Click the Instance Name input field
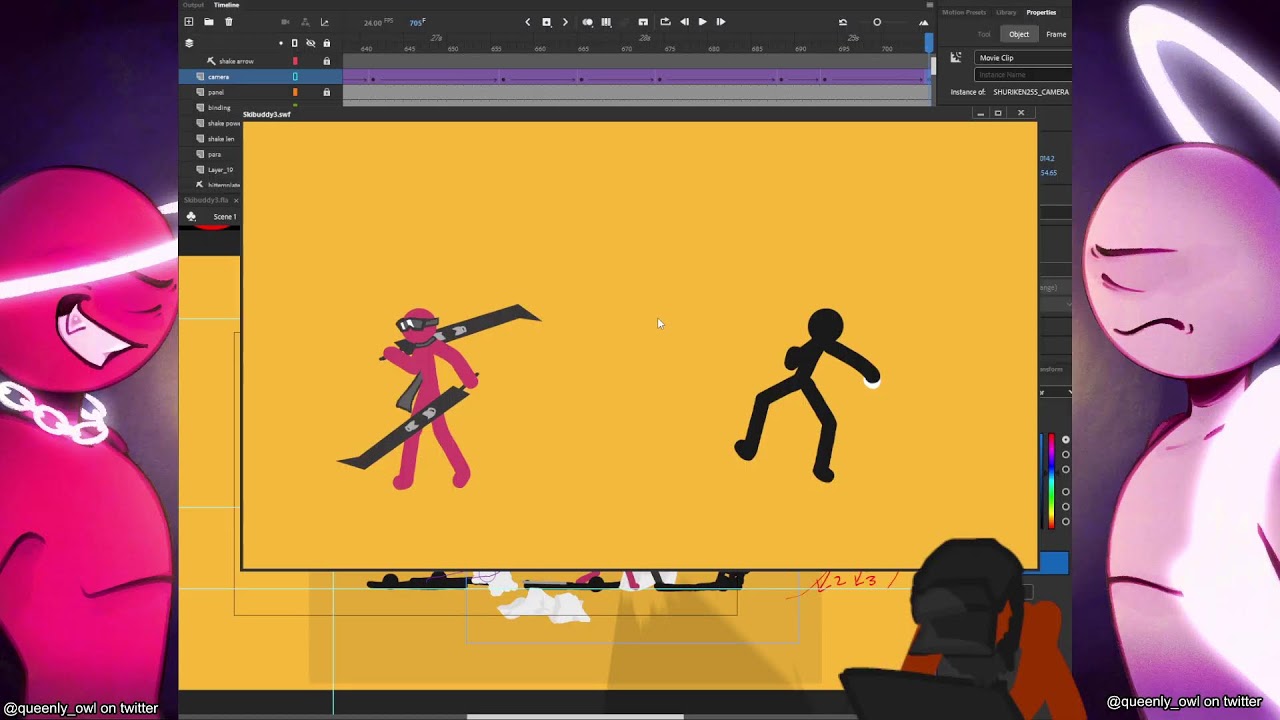 coord(1023,74)
